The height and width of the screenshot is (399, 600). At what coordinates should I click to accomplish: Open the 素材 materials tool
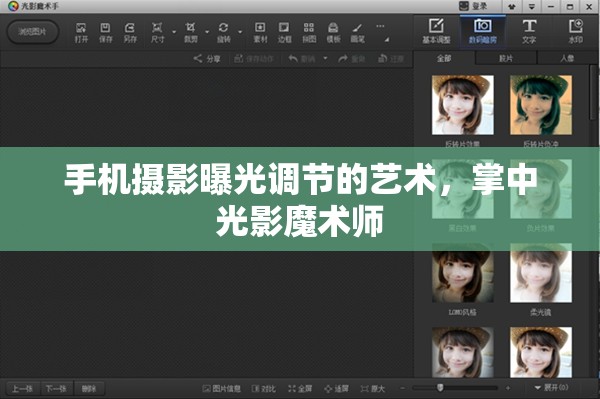click(260, 32)
